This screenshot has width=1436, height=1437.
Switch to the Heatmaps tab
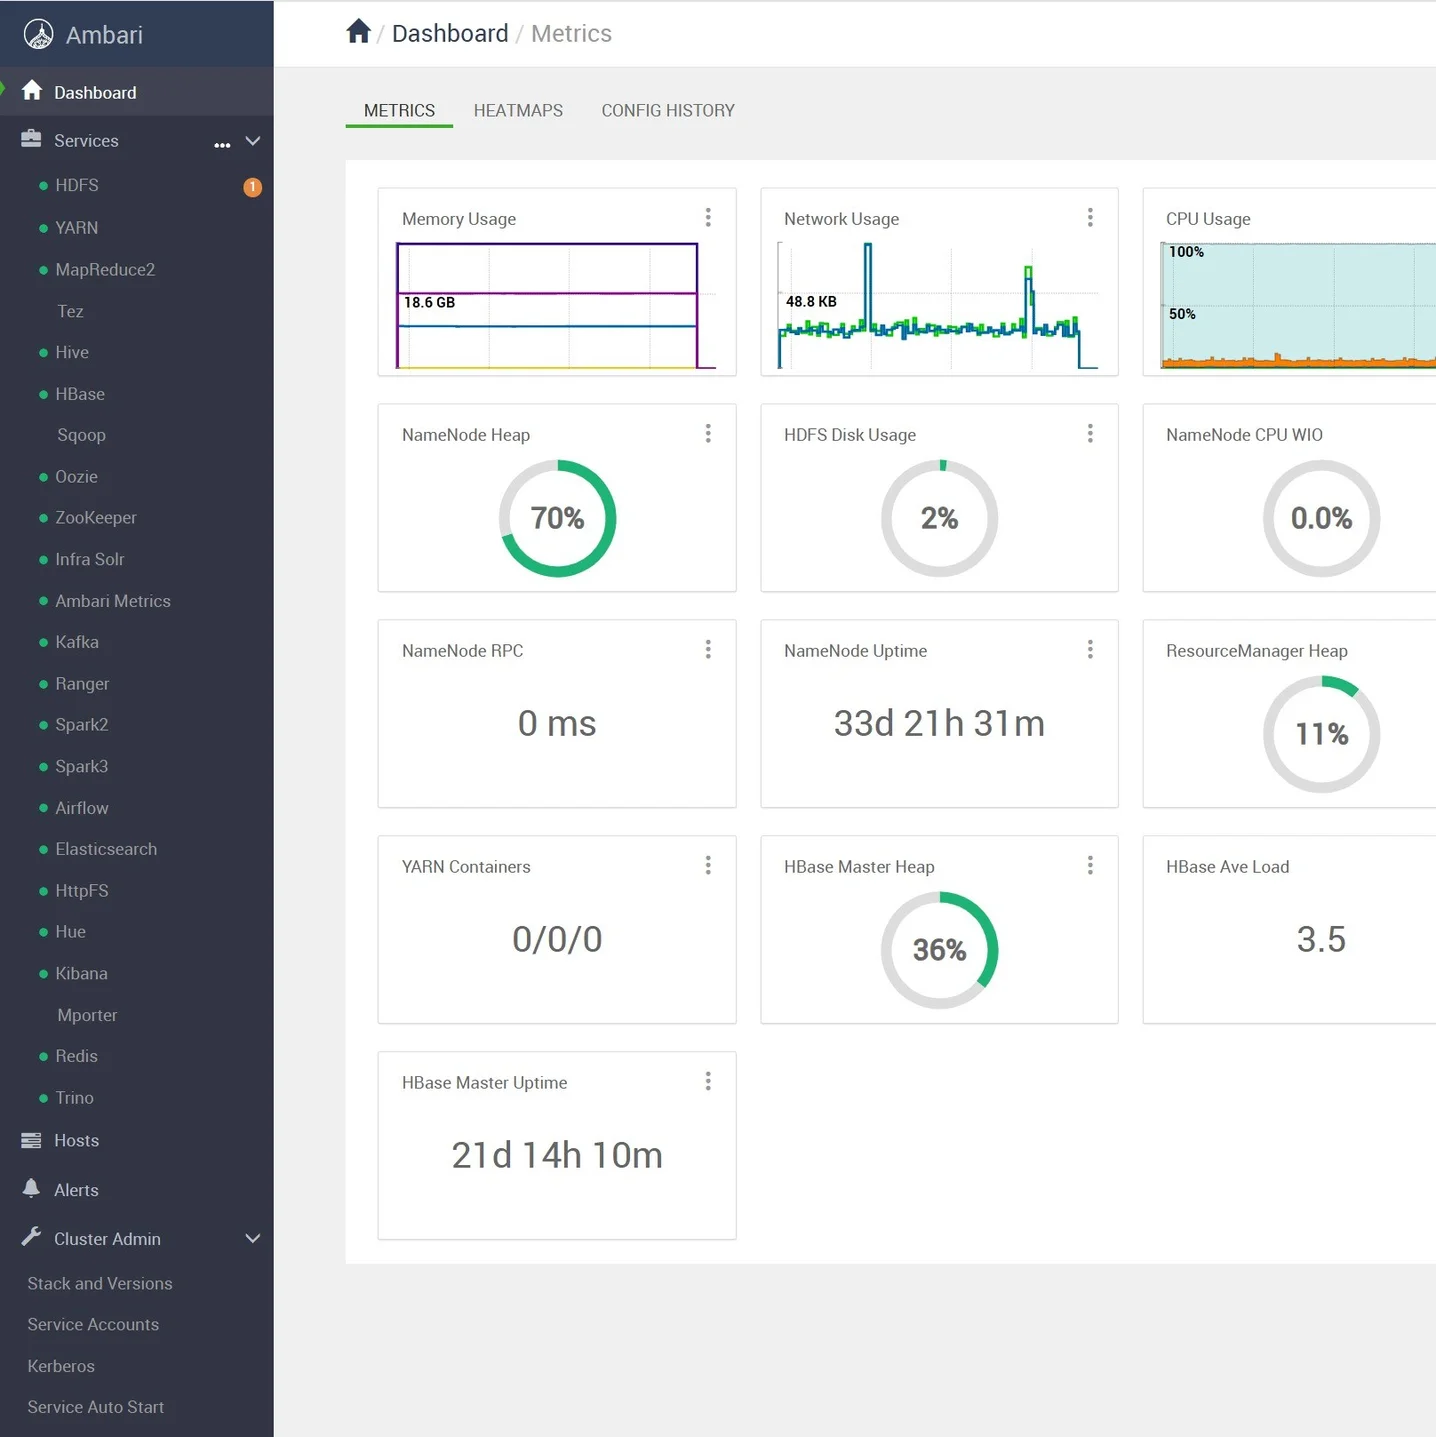518,111
